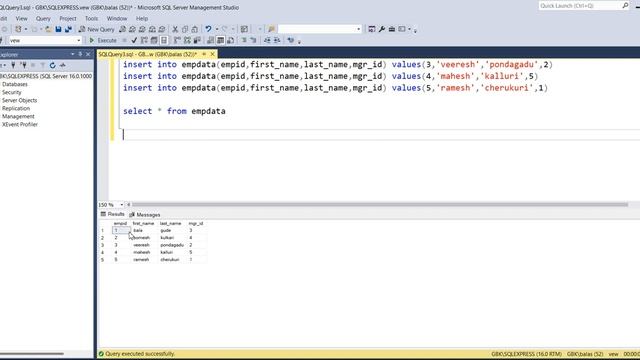Select the Management node
This screenshot has width=640, height=360.
(18, 116)
